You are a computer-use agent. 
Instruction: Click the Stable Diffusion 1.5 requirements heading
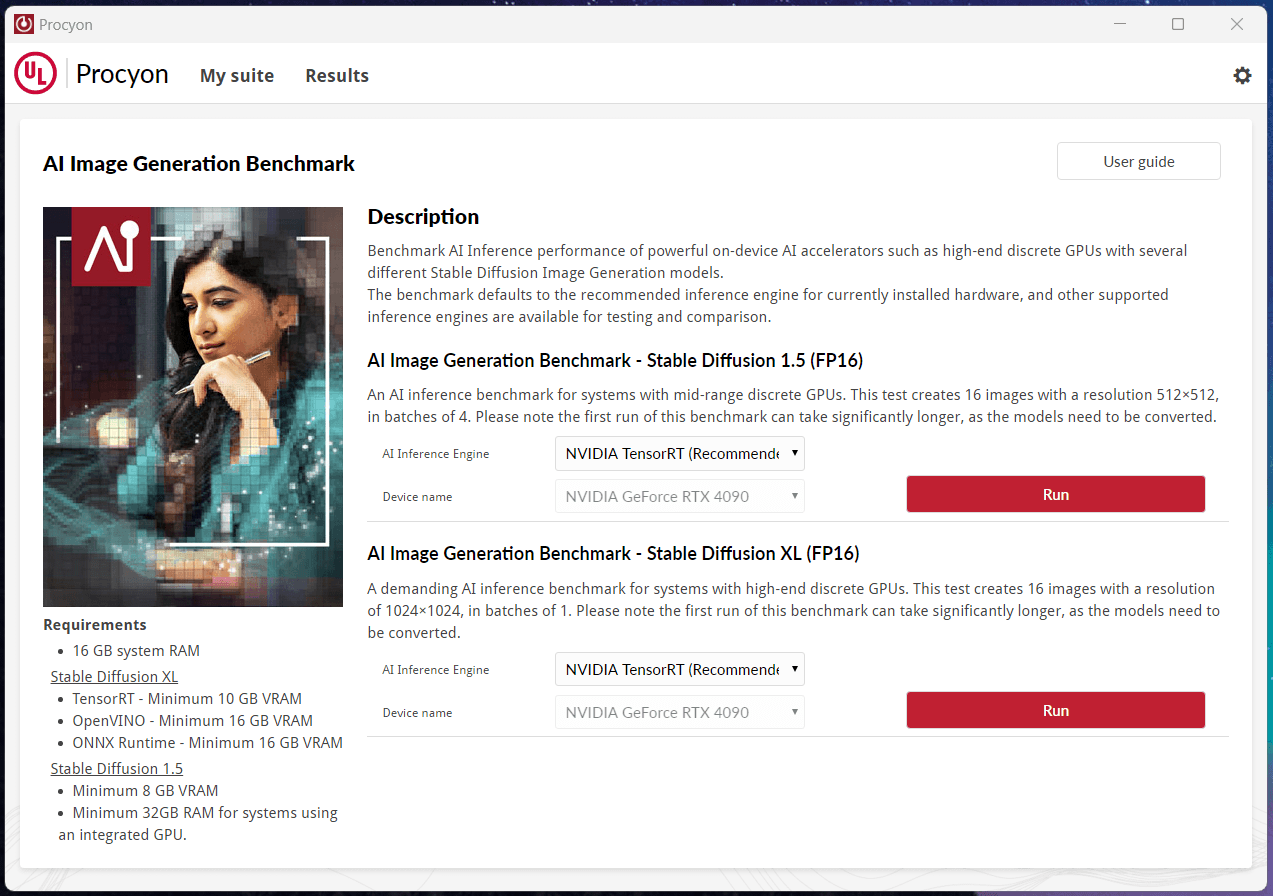pos(117,769)
